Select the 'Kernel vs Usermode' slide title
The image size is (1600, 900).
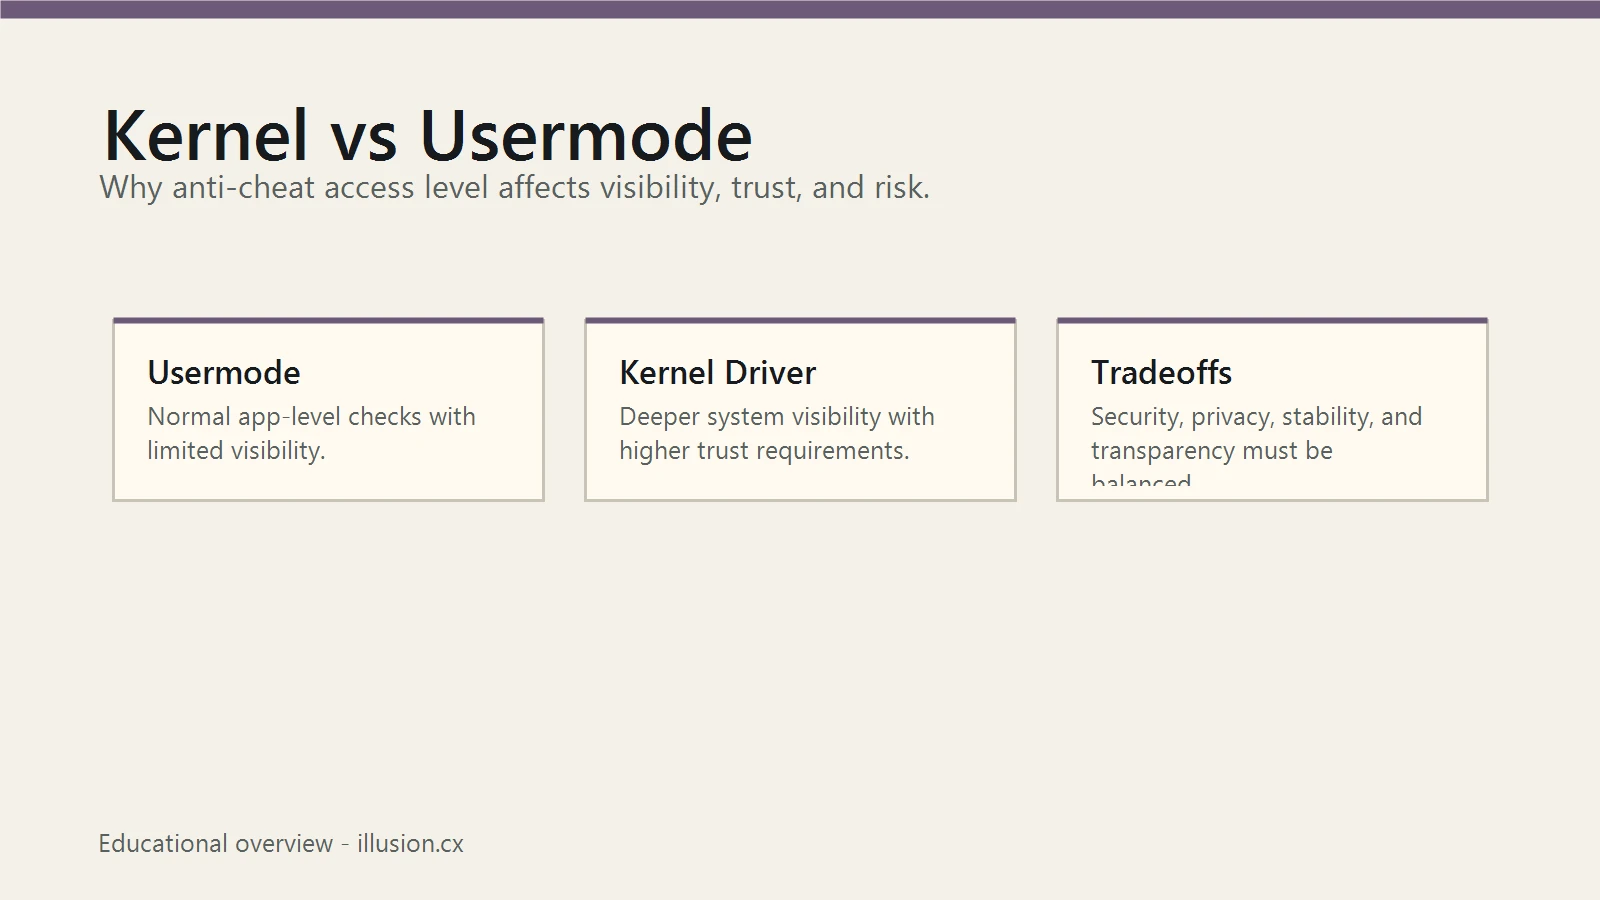tap(428, 135)
